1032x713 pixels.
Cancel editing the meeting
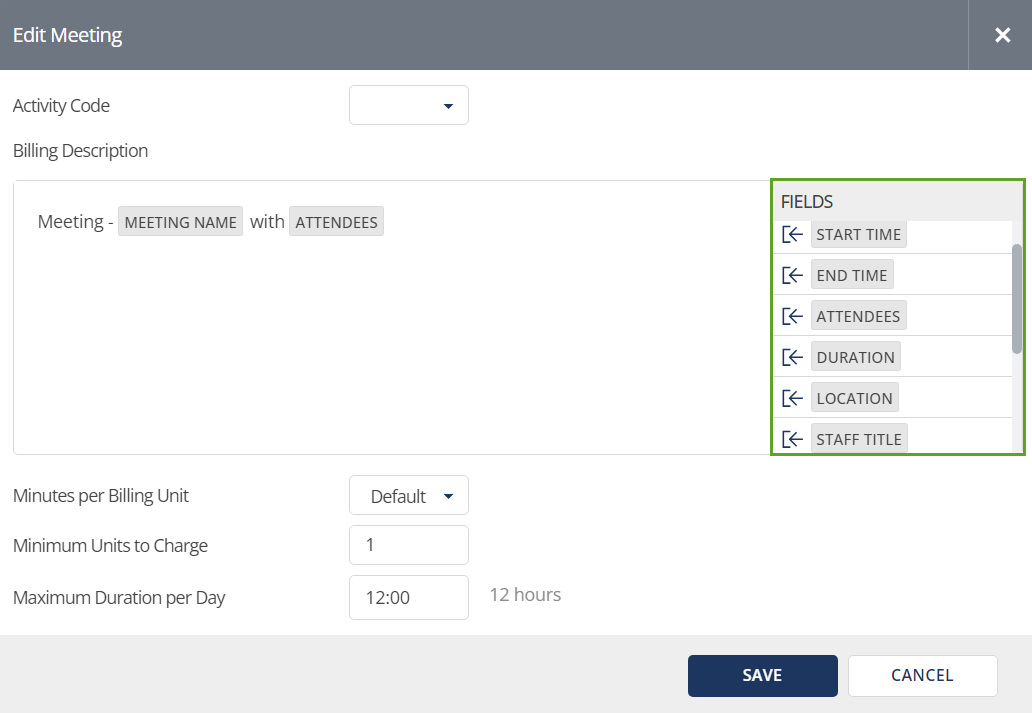pyautogui.click(x=922, y=675)
